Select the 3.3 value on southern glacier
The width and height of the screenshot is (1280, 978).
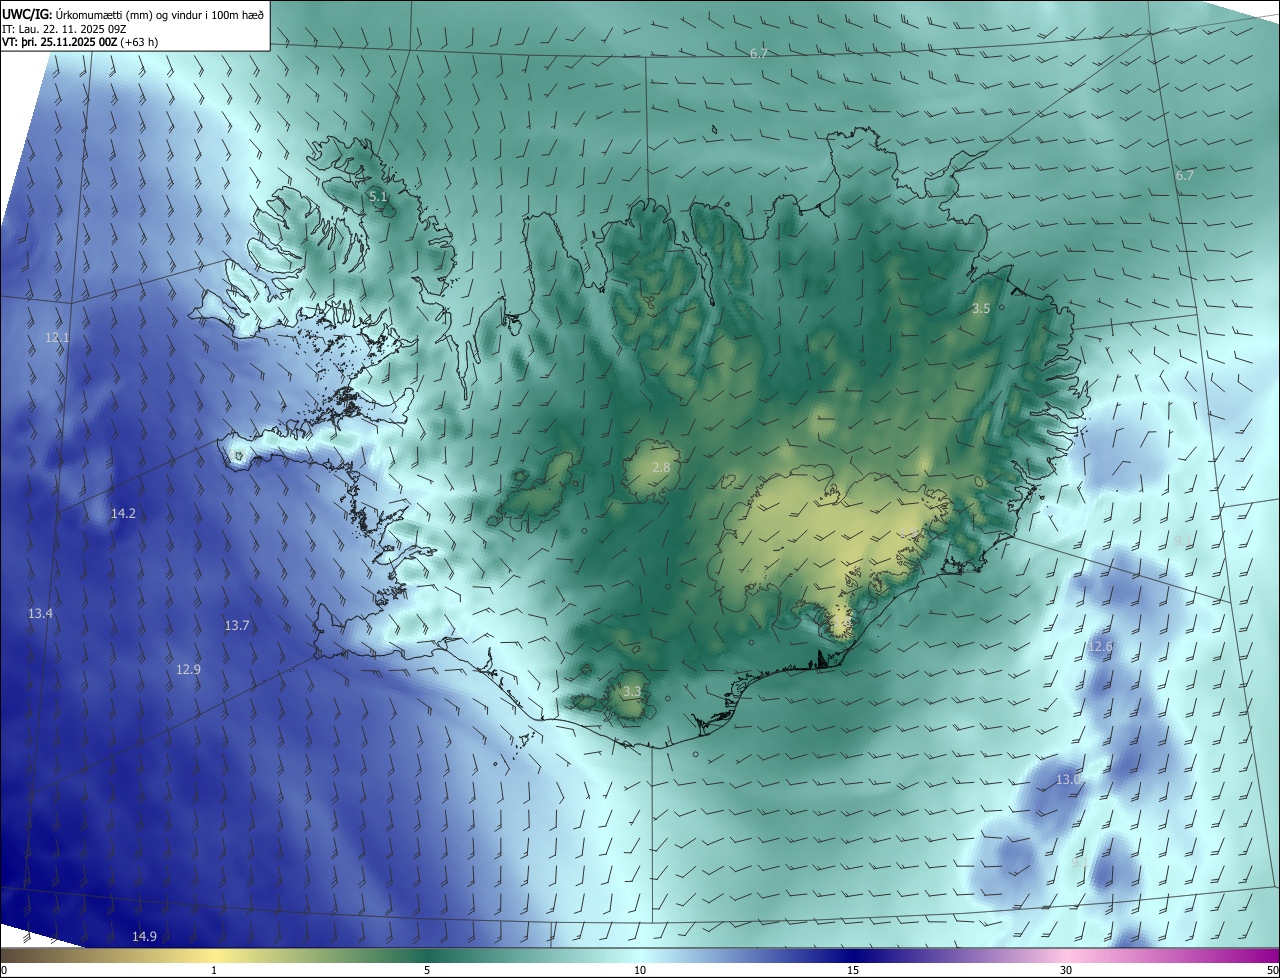632,691
